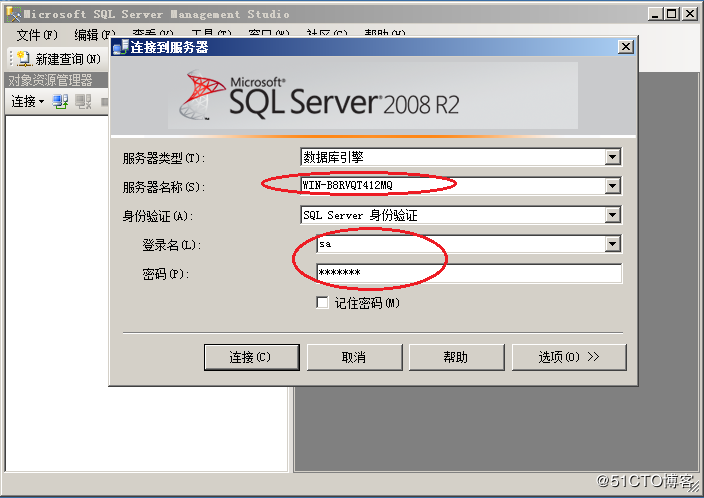Click the connect Object Explorer icon
This screenshot has width=704, height=498.
[60, 101]
